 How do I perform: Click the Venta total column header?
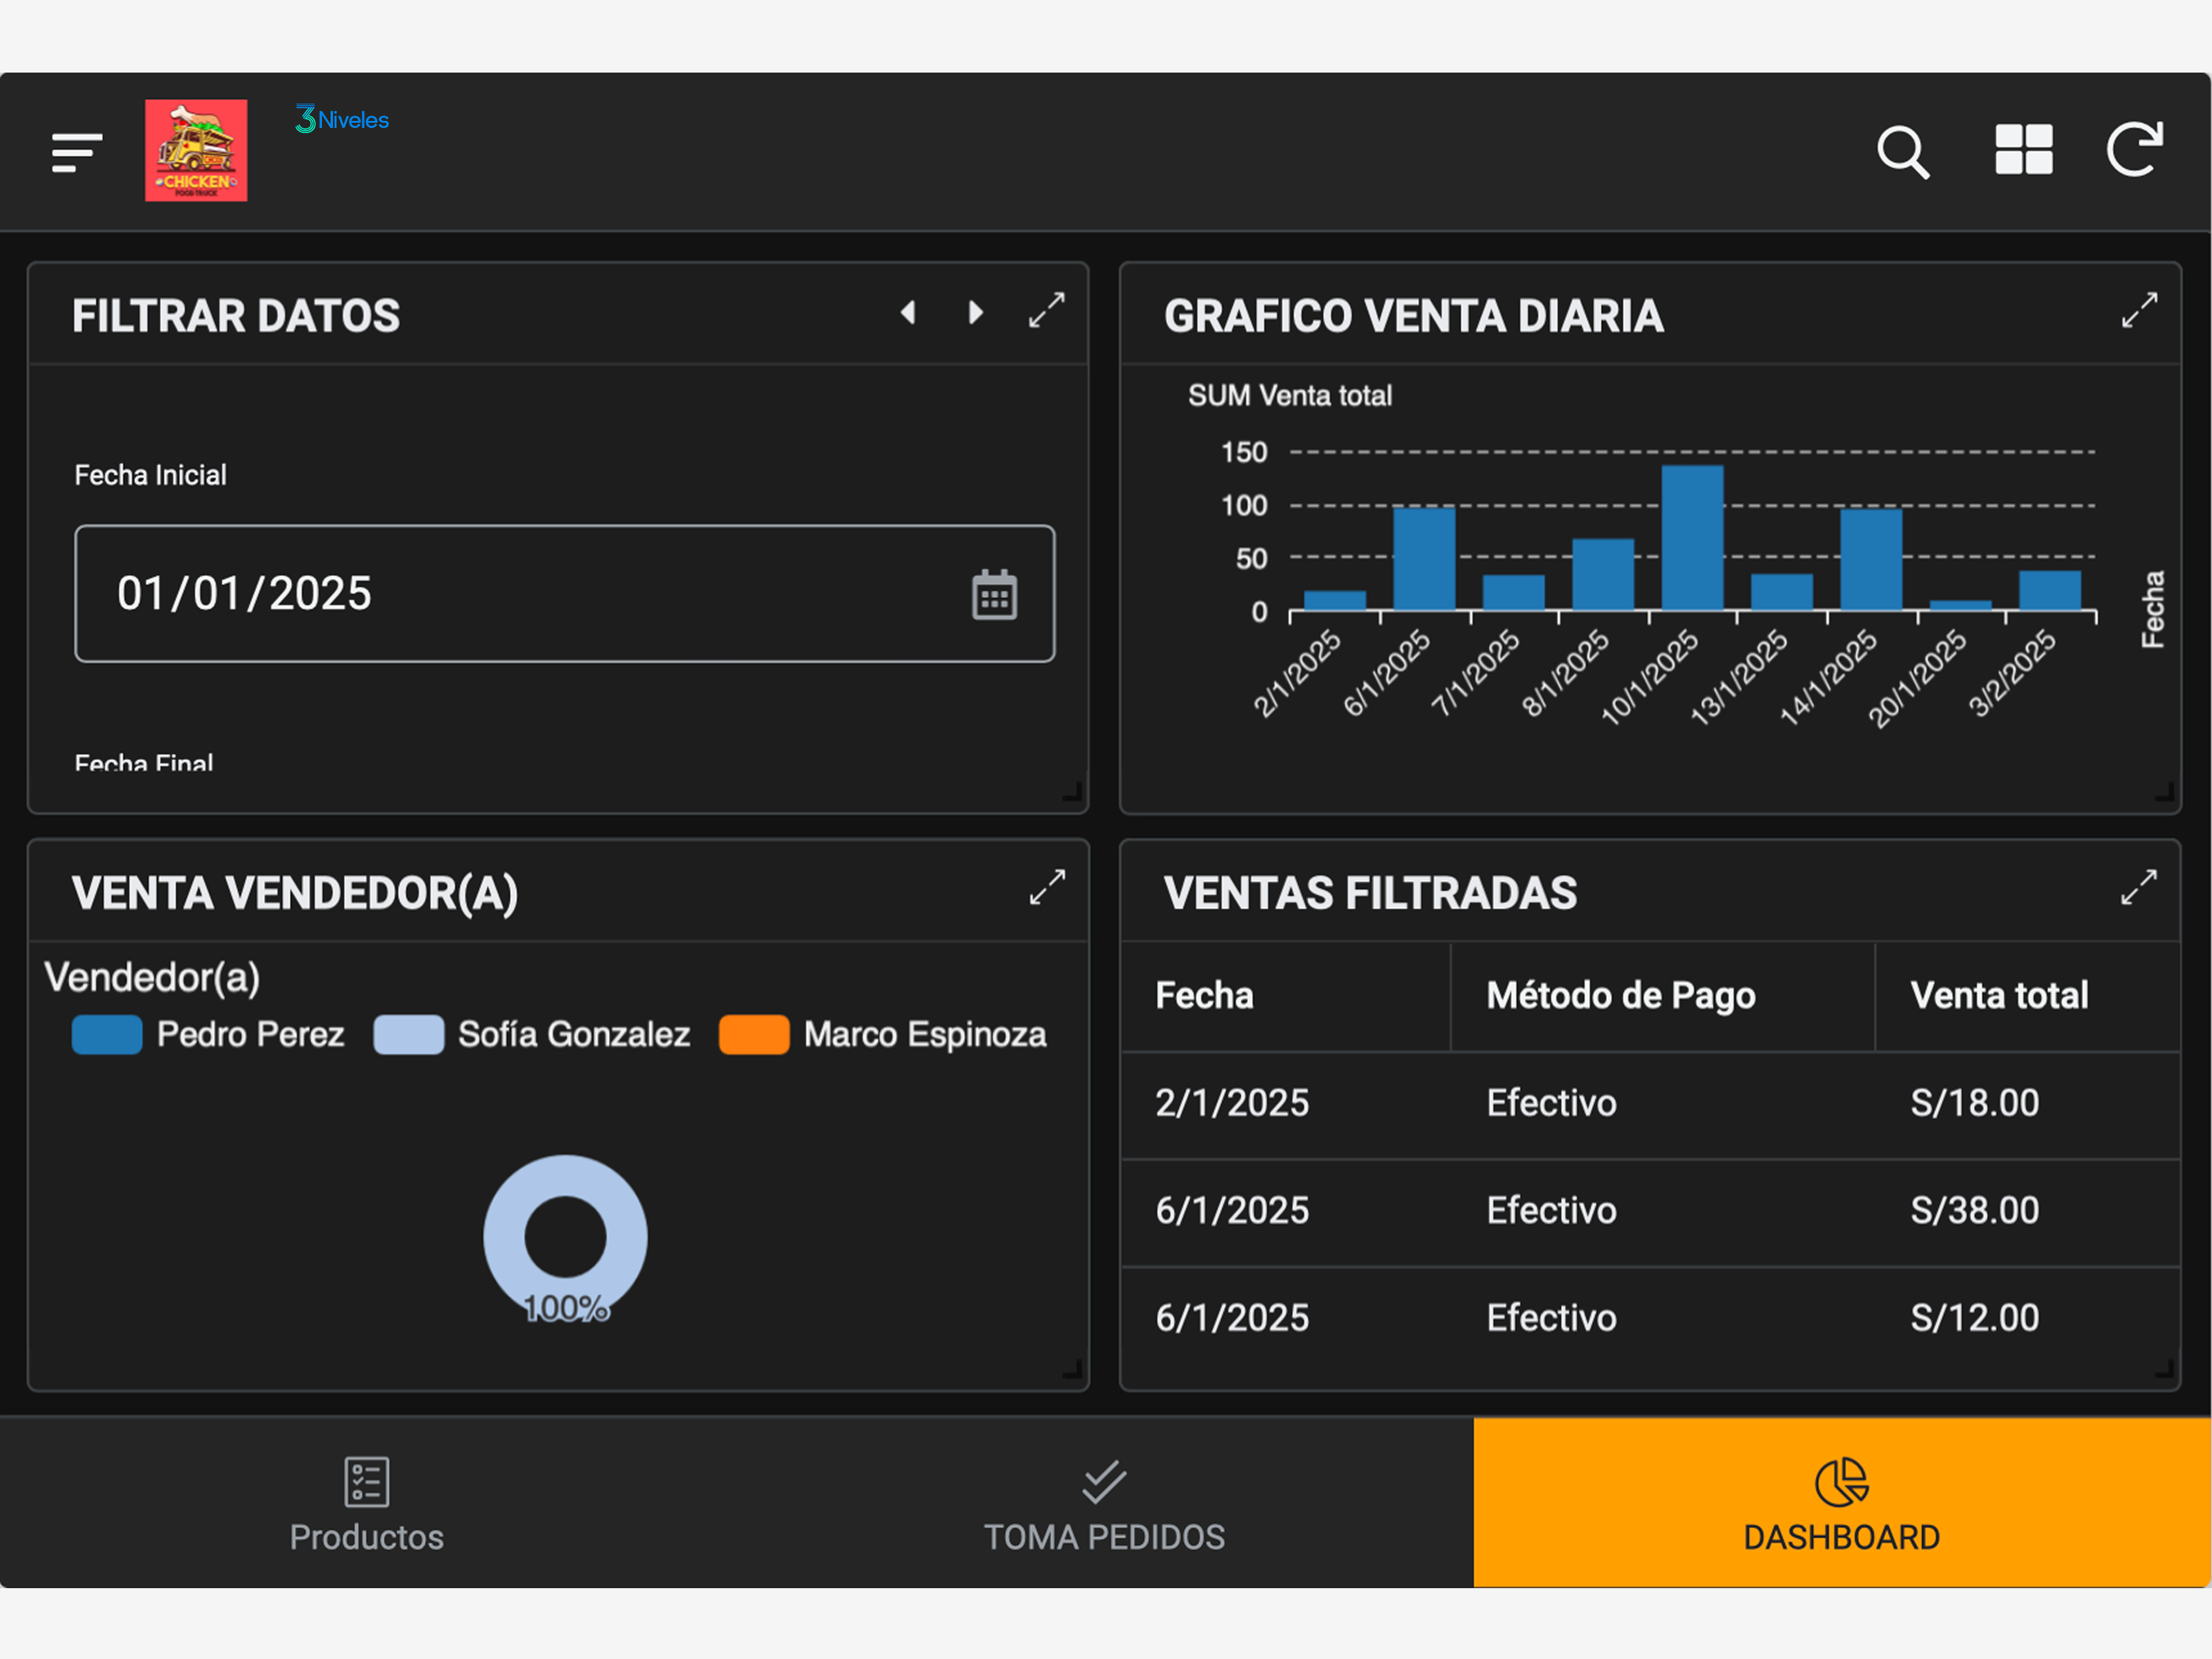coord(1998,996)
